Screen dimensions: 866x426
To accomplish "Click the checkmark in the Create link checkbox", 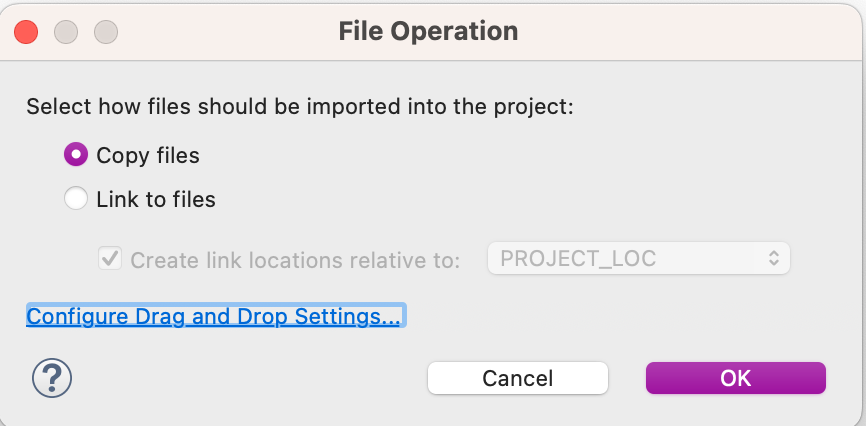I will click(x=110, y=259).
